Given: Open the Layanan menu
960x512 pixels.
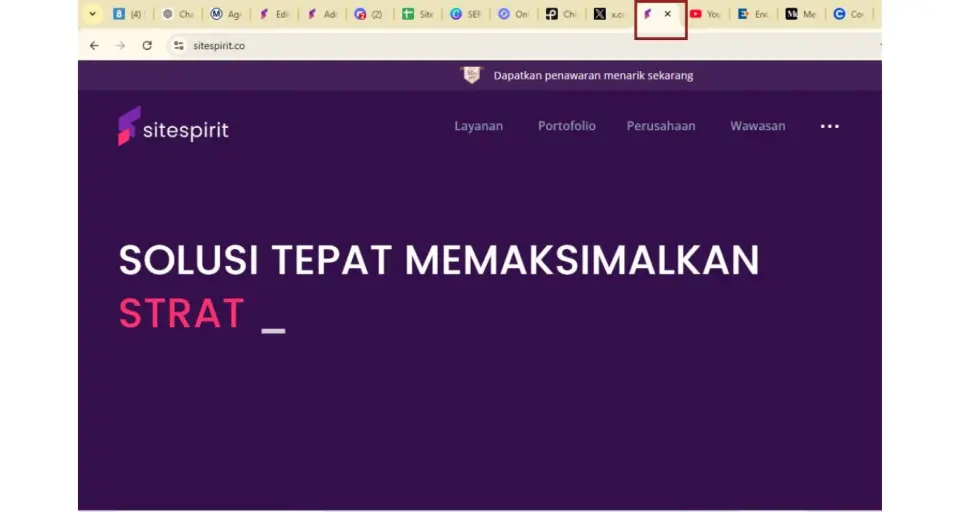Looking at the screenshot, I should 478,126.
